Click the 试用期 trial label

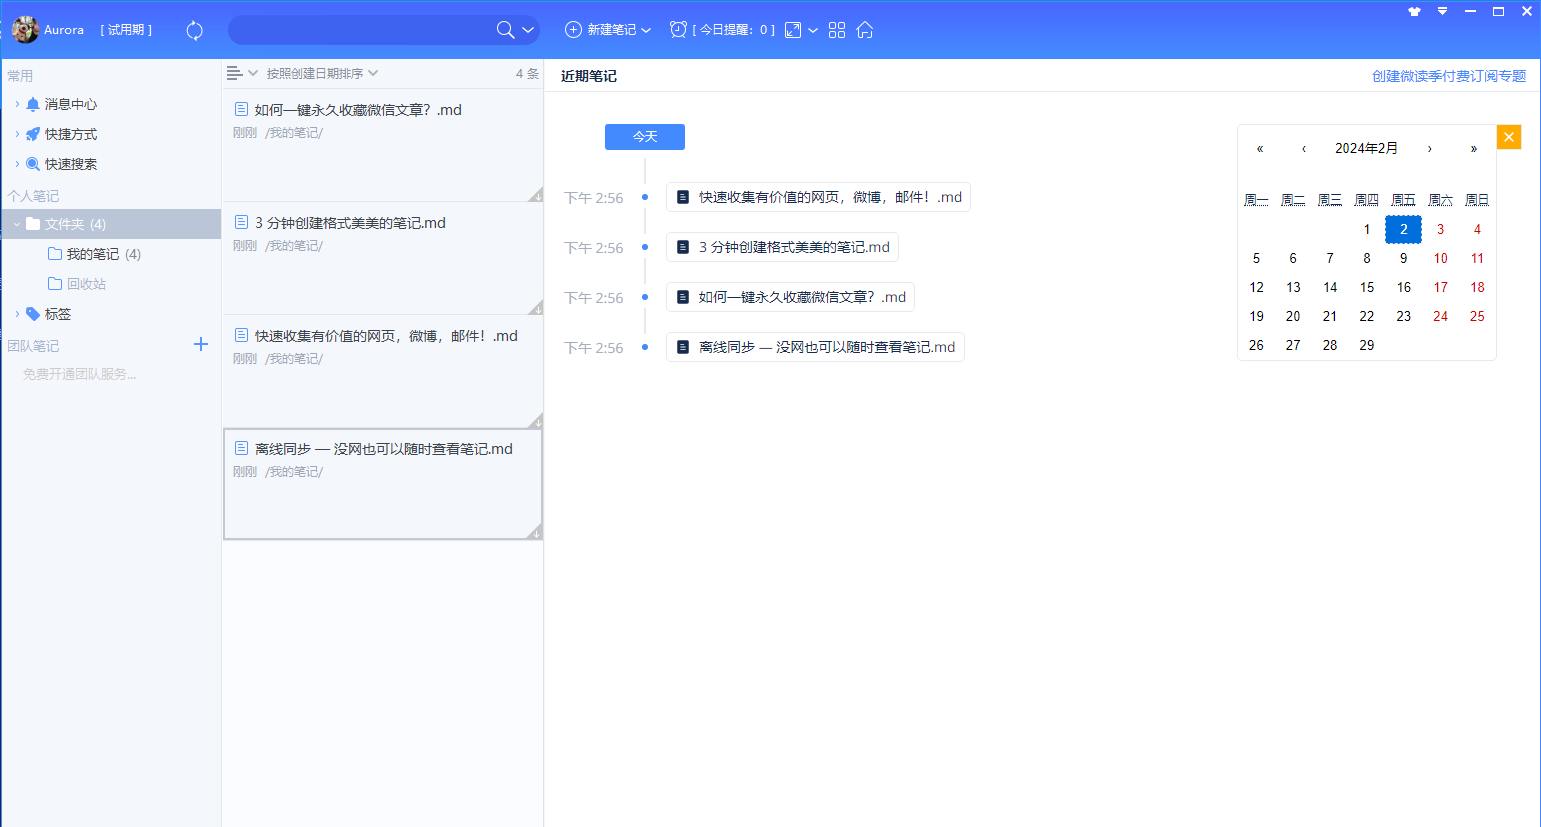pos(127,30)
